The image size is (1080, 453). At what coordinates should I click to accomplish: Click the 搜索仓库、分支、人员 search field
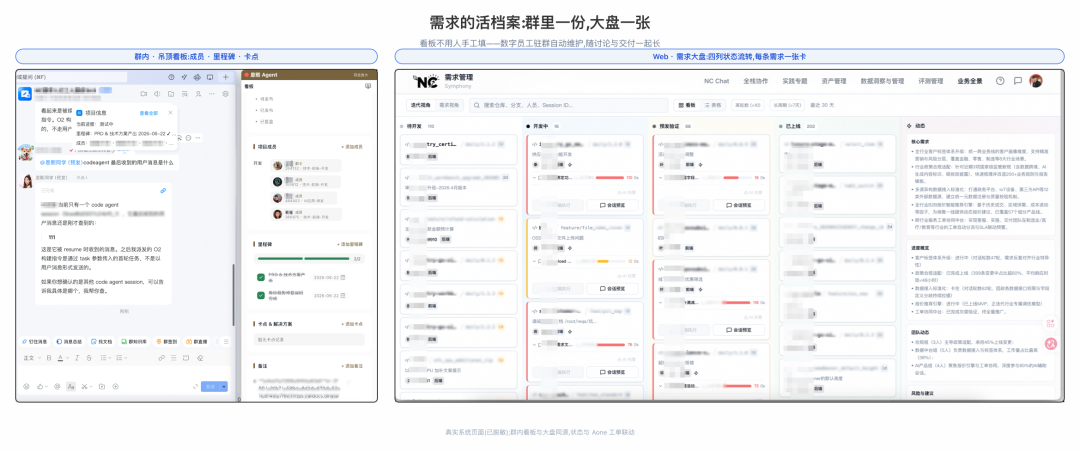point(568,105)
